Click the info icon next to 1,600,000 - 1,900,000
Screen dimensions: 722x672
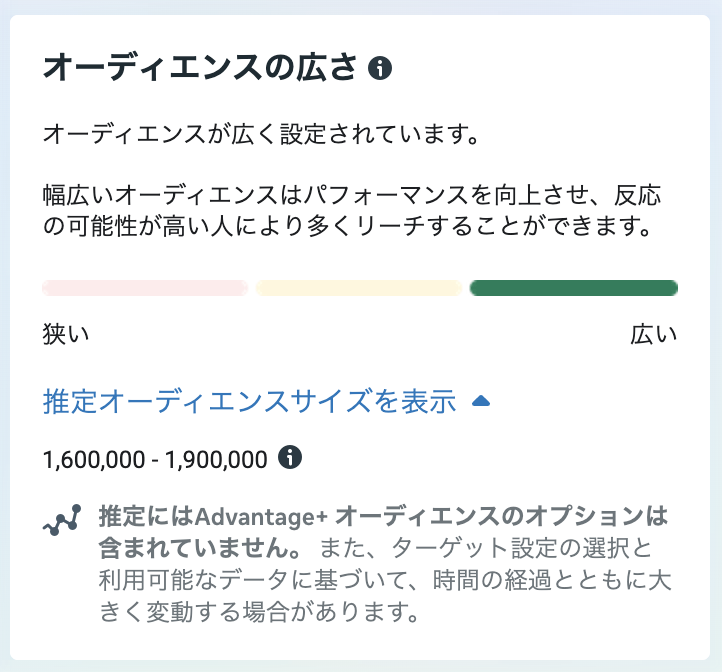(x=290, y=458)
